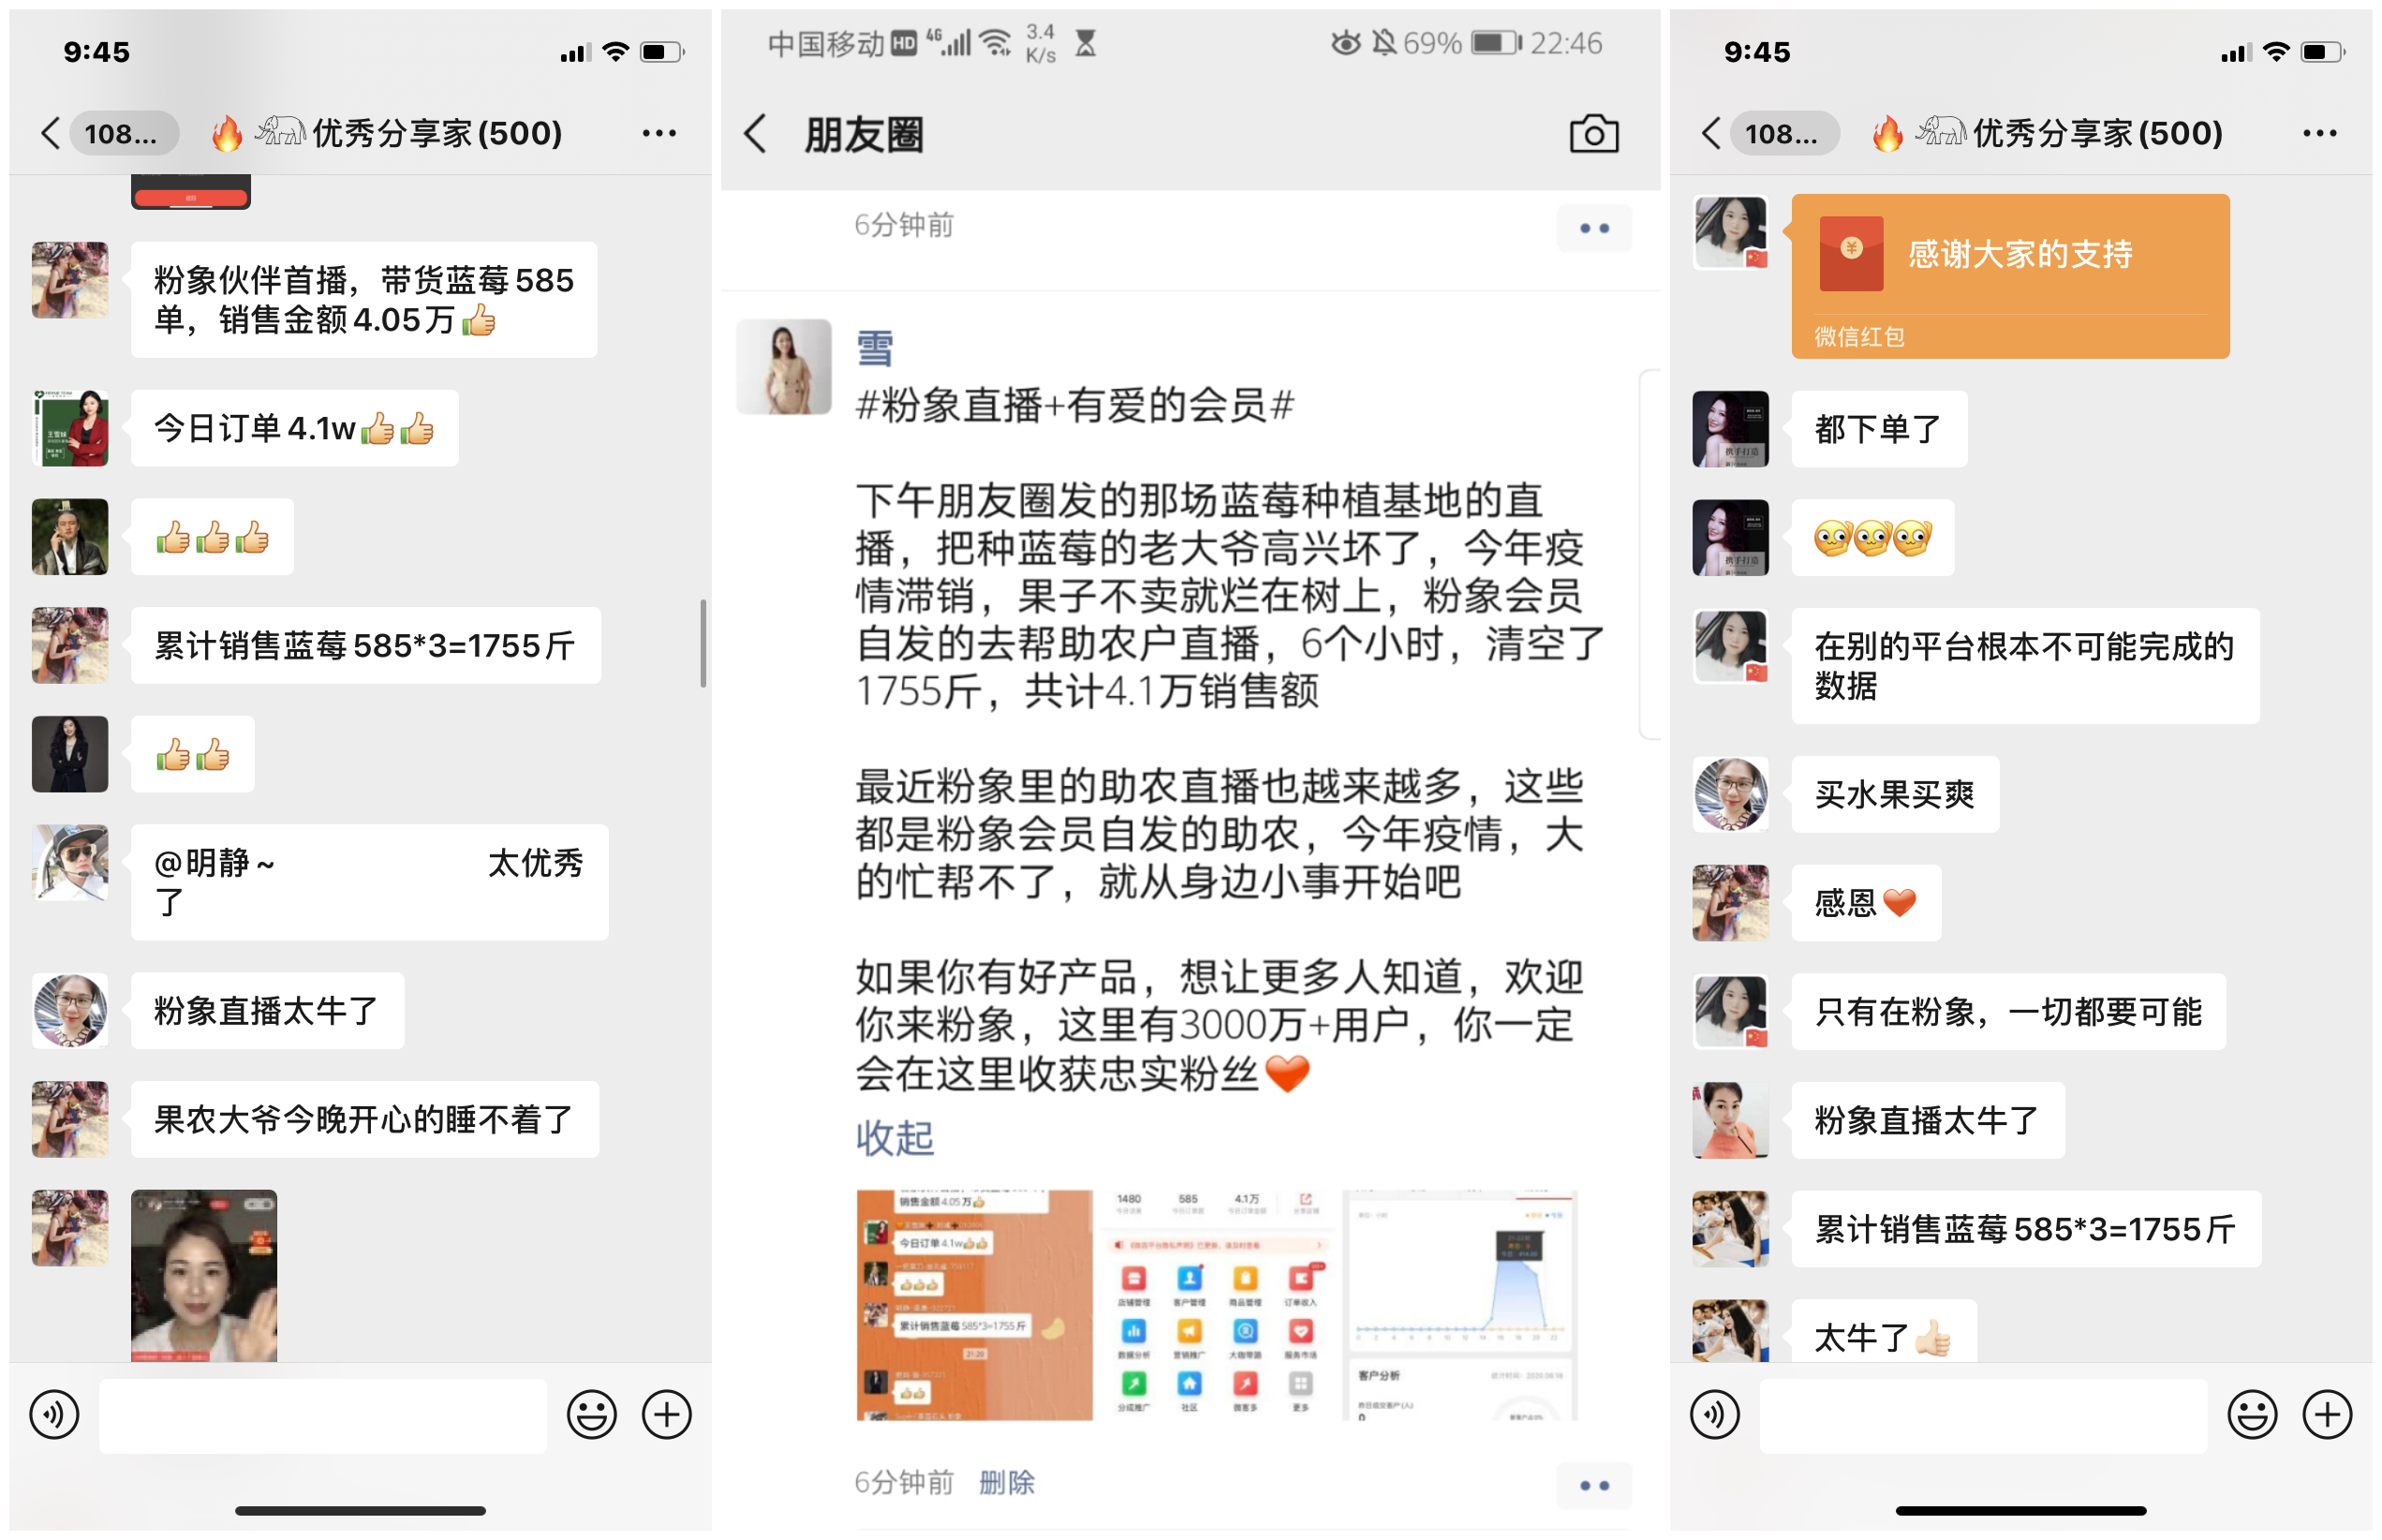Open 感谢大家的支持 red packet
This screenshot has width=2382, height=1540.
pyautogui.click(x=2010, y=276)
